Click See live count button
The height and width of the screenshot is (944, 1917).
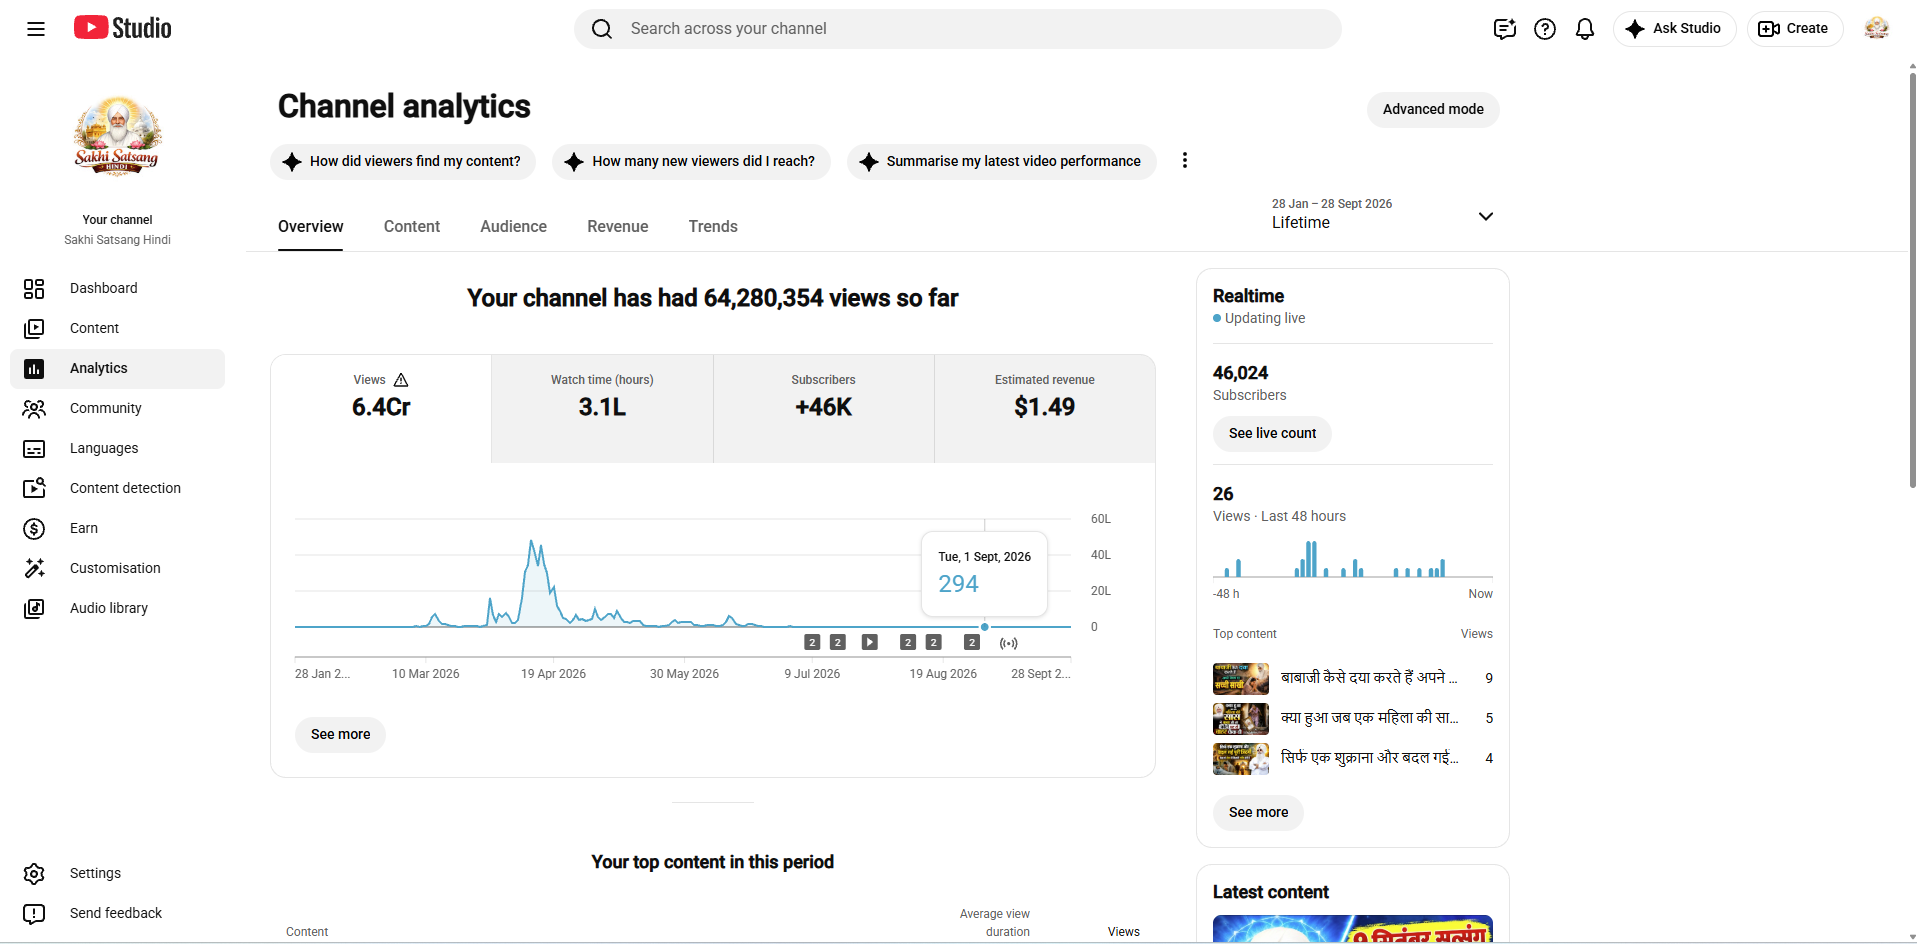[1272, 434]
